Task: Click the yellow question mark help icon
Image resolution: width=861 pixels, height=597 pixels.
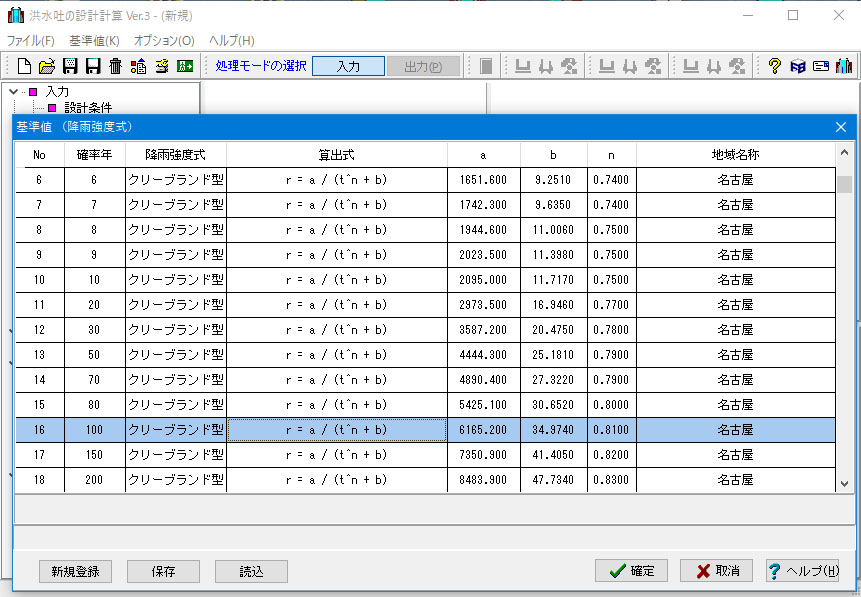Action: pos(774,66)
